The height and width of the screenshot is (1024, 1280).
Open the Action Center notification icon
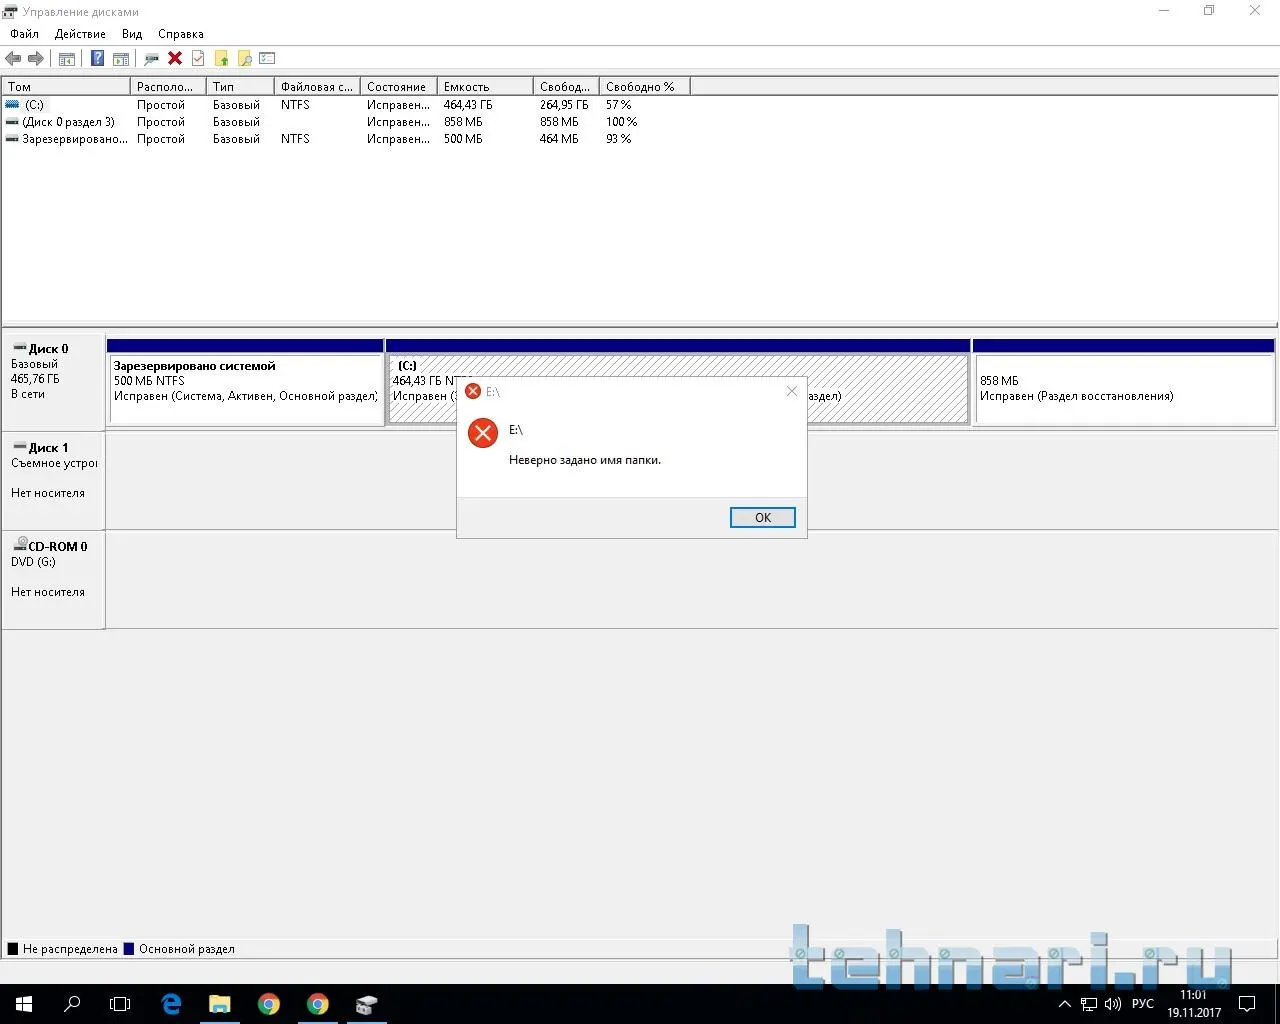[x=1248, y=1004]
